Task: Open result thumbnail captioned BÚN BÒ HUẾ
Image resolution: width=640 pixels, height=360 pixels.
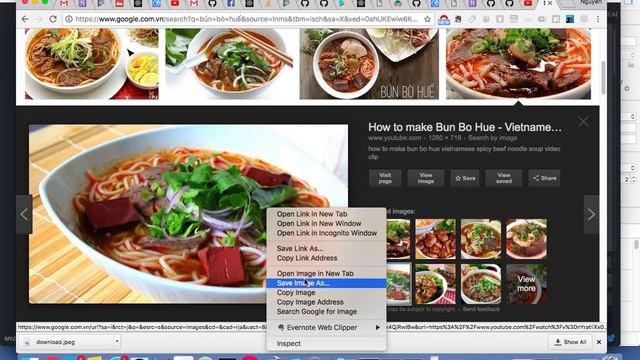Action: pos(369,64)
